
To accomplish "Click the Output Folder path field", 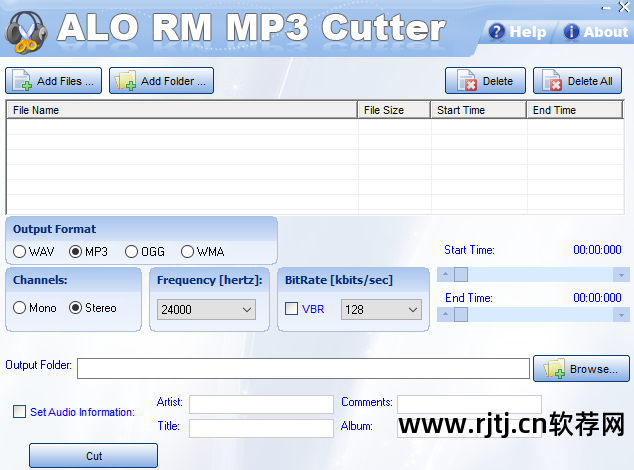I will (x=303, y=368).
